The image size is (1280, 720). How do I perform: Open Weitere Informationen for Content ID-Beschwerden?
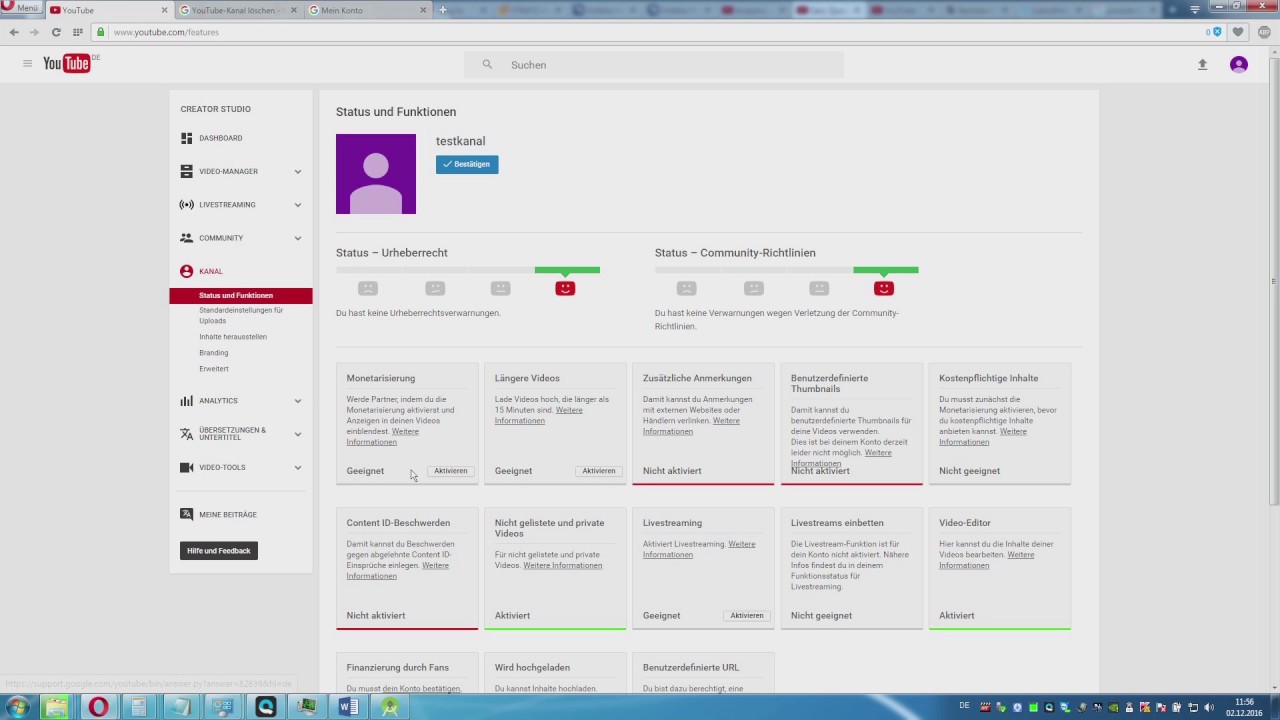(x=397, y=571)
